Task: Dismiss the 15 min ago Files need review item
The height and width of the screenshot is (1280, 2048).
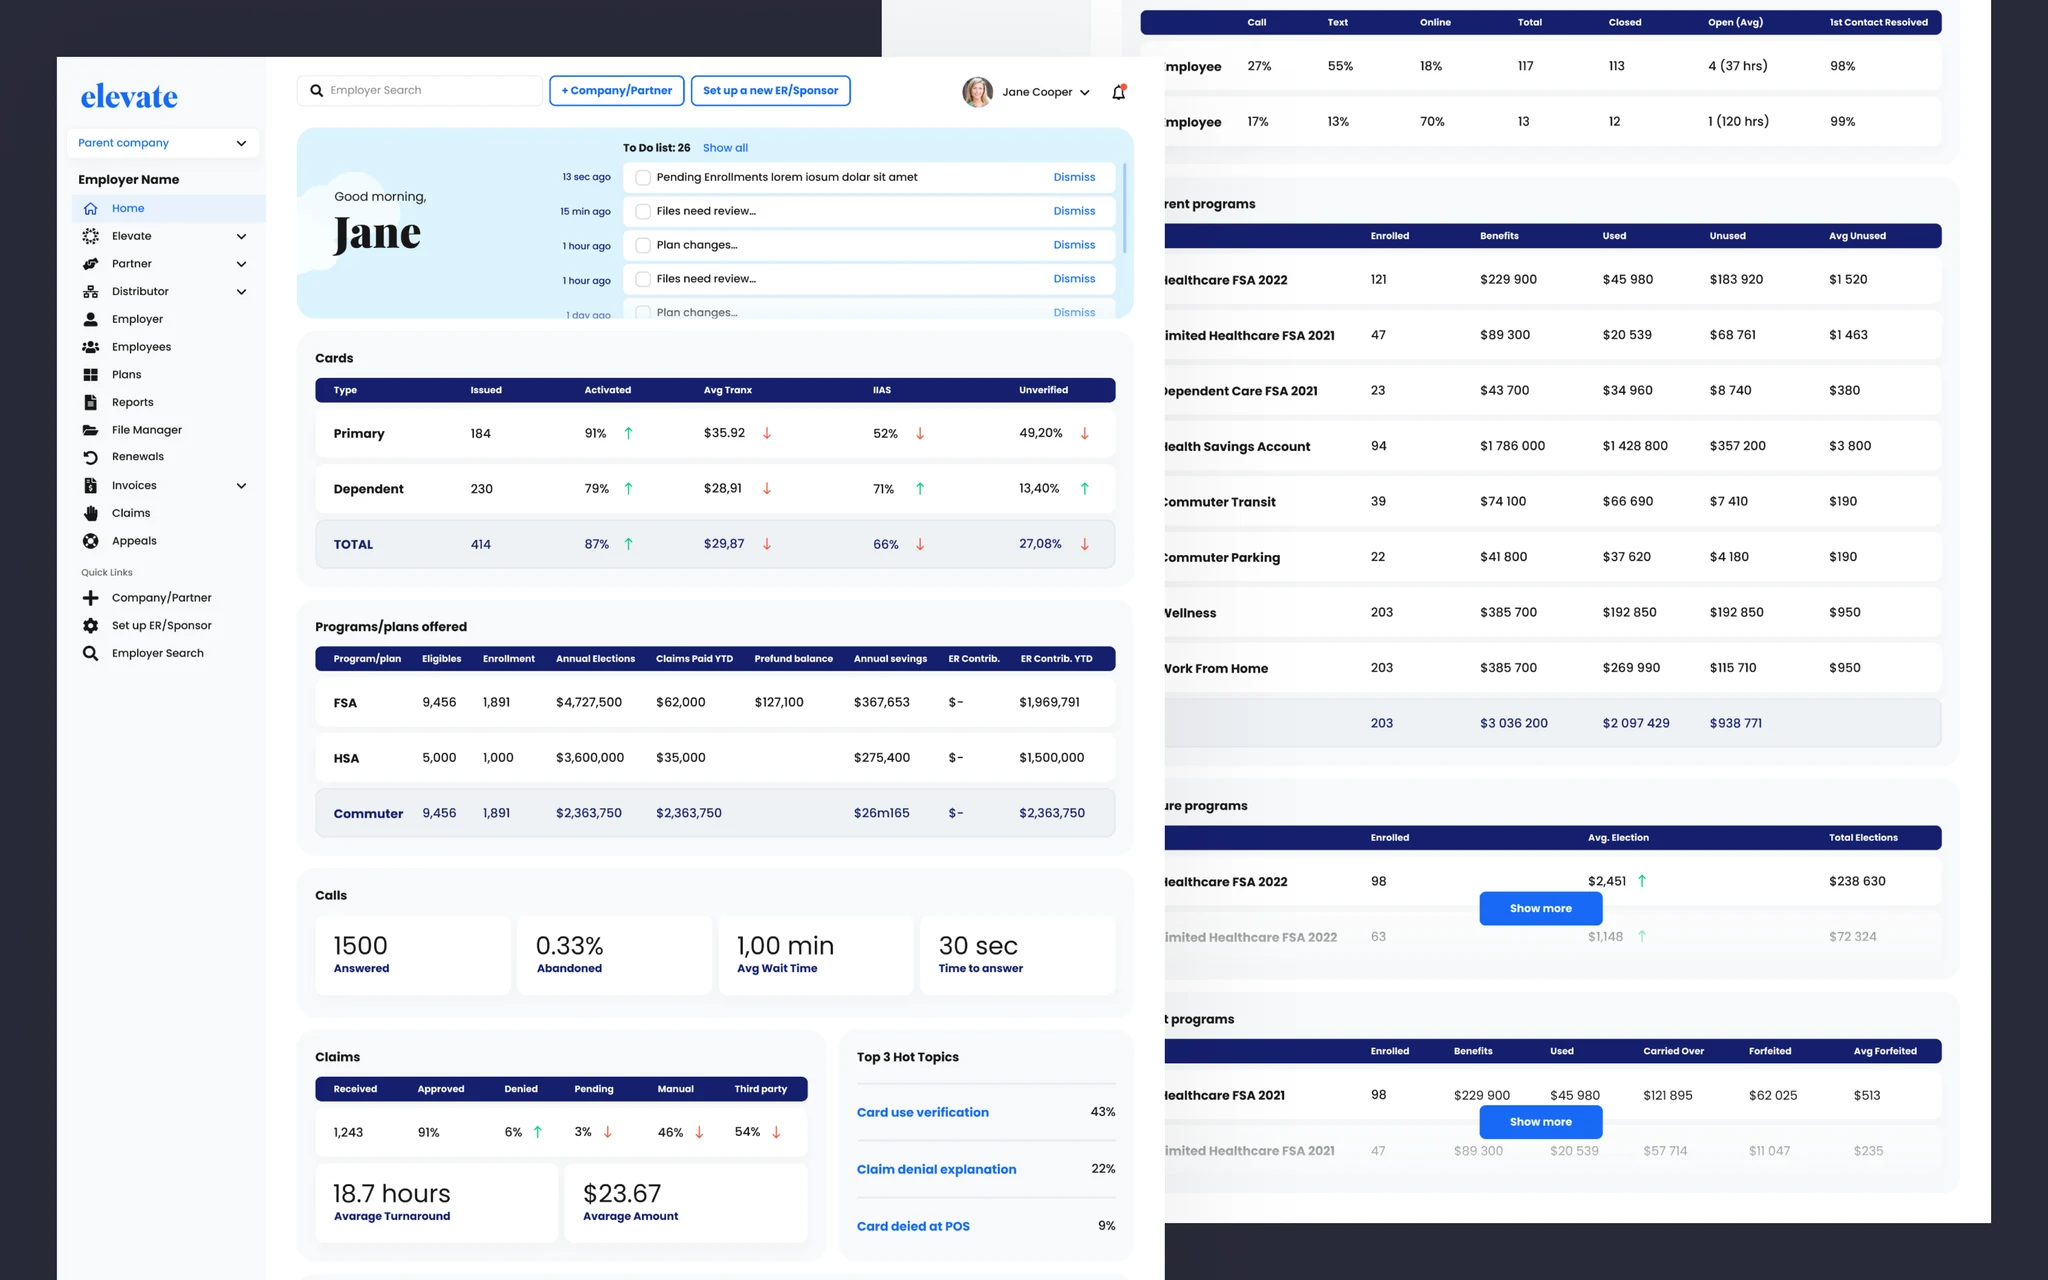Action: click(1074, 211)
